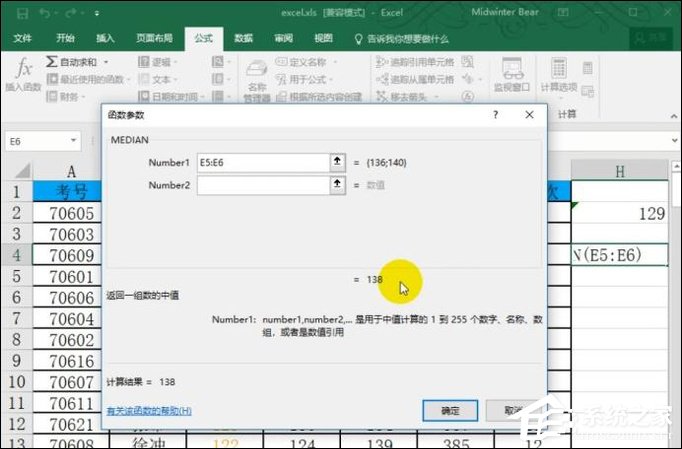Viewport: 682px width, 449px height.
Task: Click the empty Number2 input field
Action: pyautogui.click(x=264, y=185)
